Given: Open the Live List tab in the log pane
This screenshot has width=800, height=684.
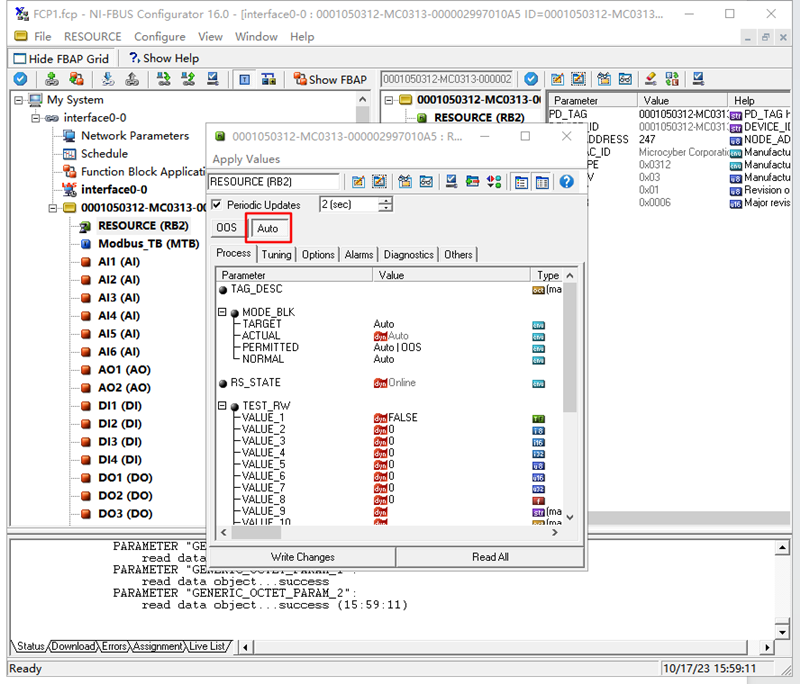Looking at the screenshot, I should coord(207,646).
